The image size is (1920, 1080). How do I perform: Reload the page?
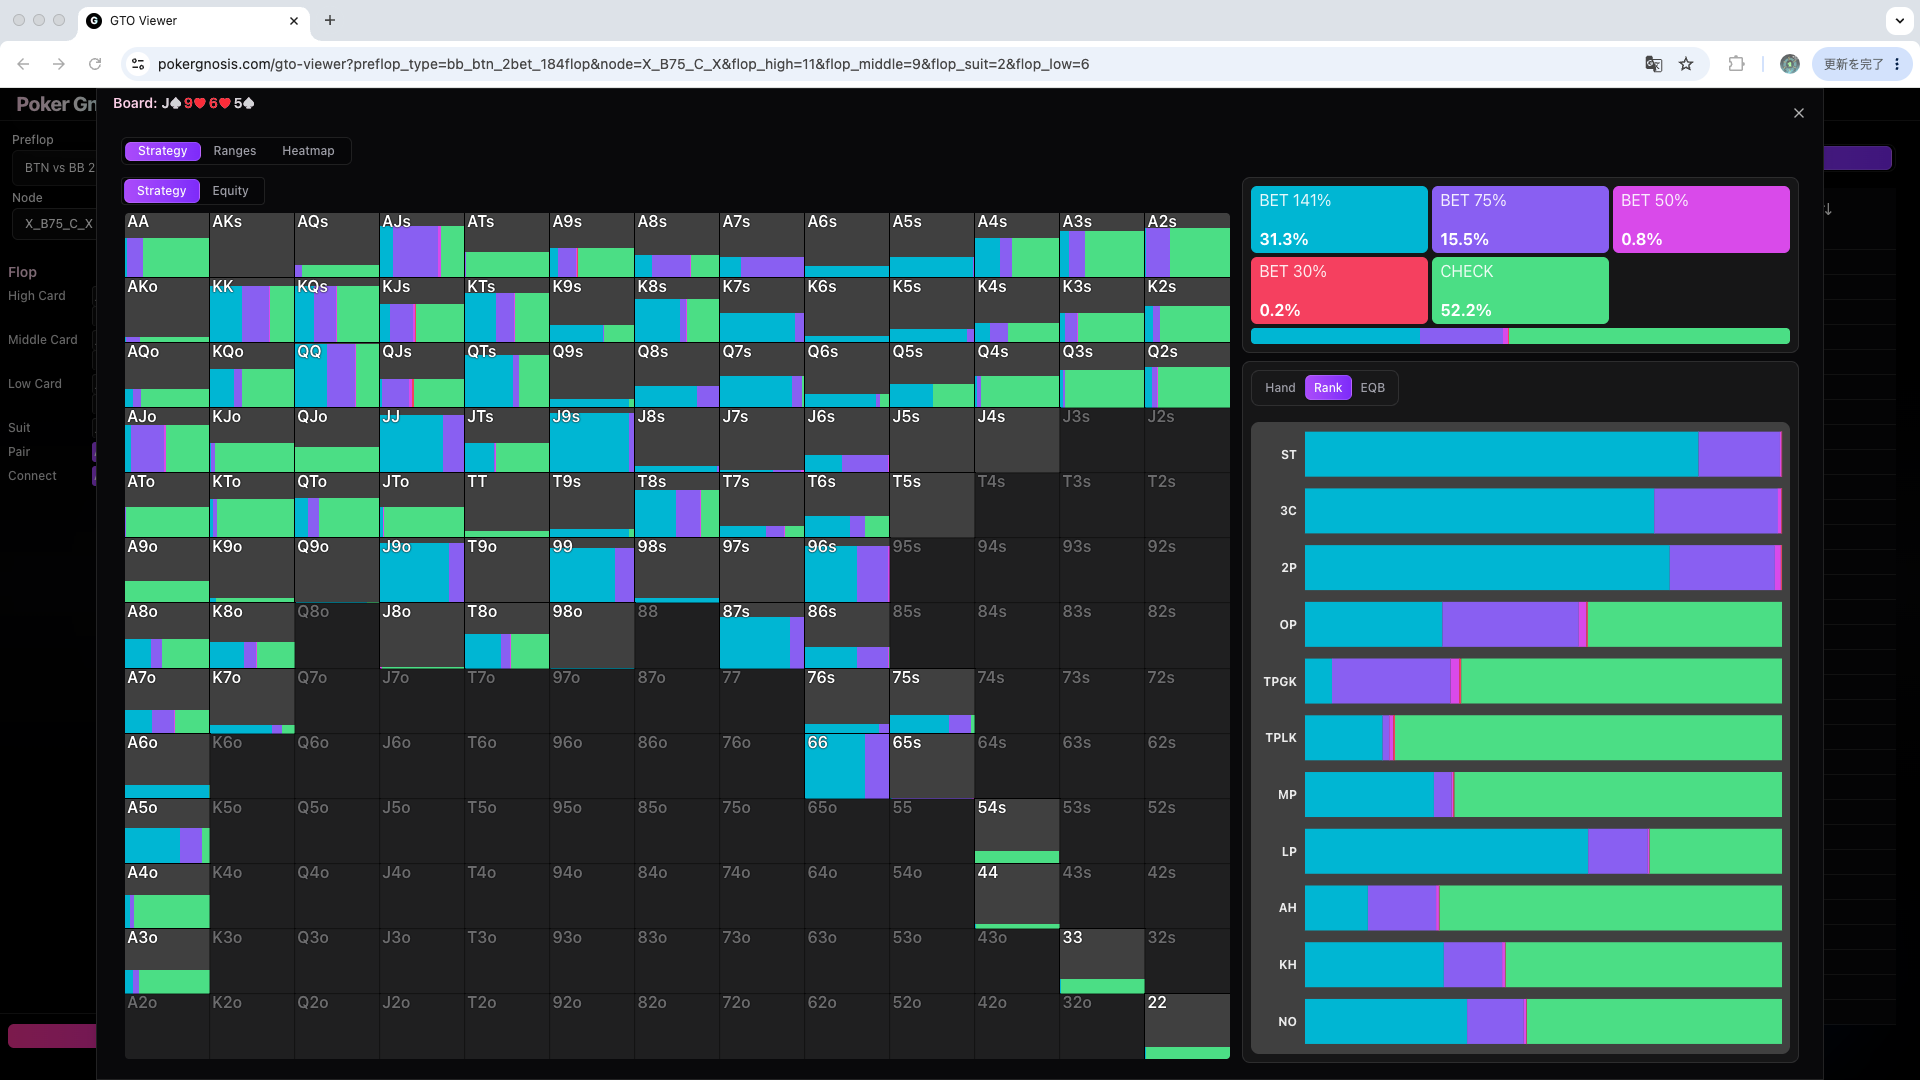95,64
